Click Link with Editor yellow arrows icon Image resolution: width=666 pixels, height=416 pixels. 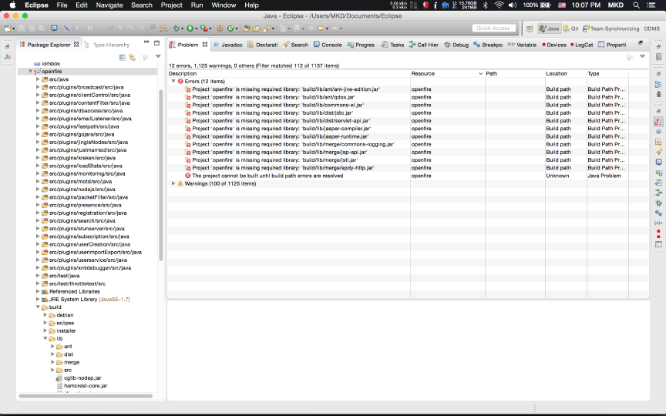pos(133,57)
